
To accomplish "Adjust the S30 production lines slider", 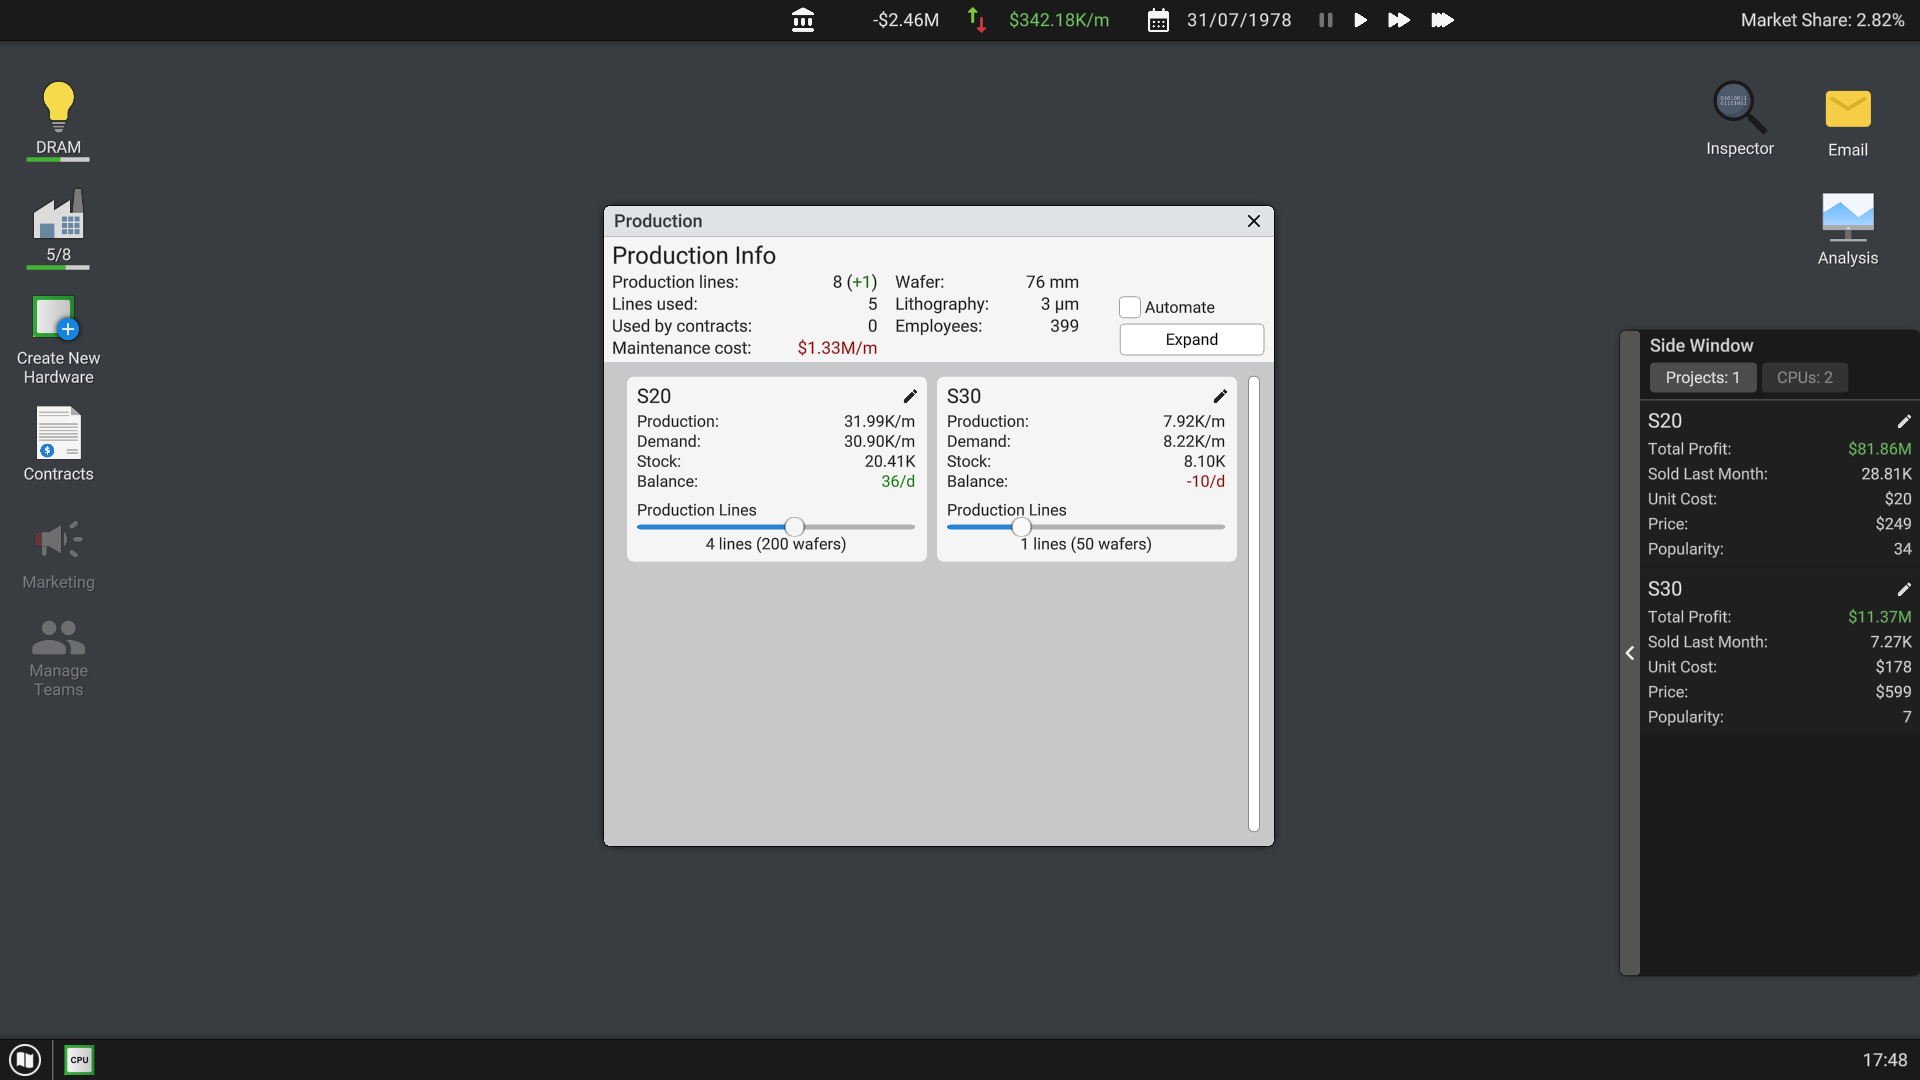I will point(1022,526).
